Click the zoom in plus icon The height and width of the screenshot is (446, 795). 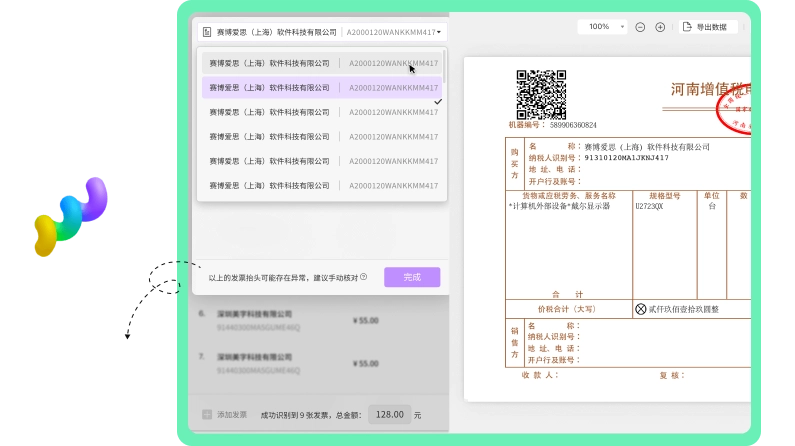(x=660, y=27)
